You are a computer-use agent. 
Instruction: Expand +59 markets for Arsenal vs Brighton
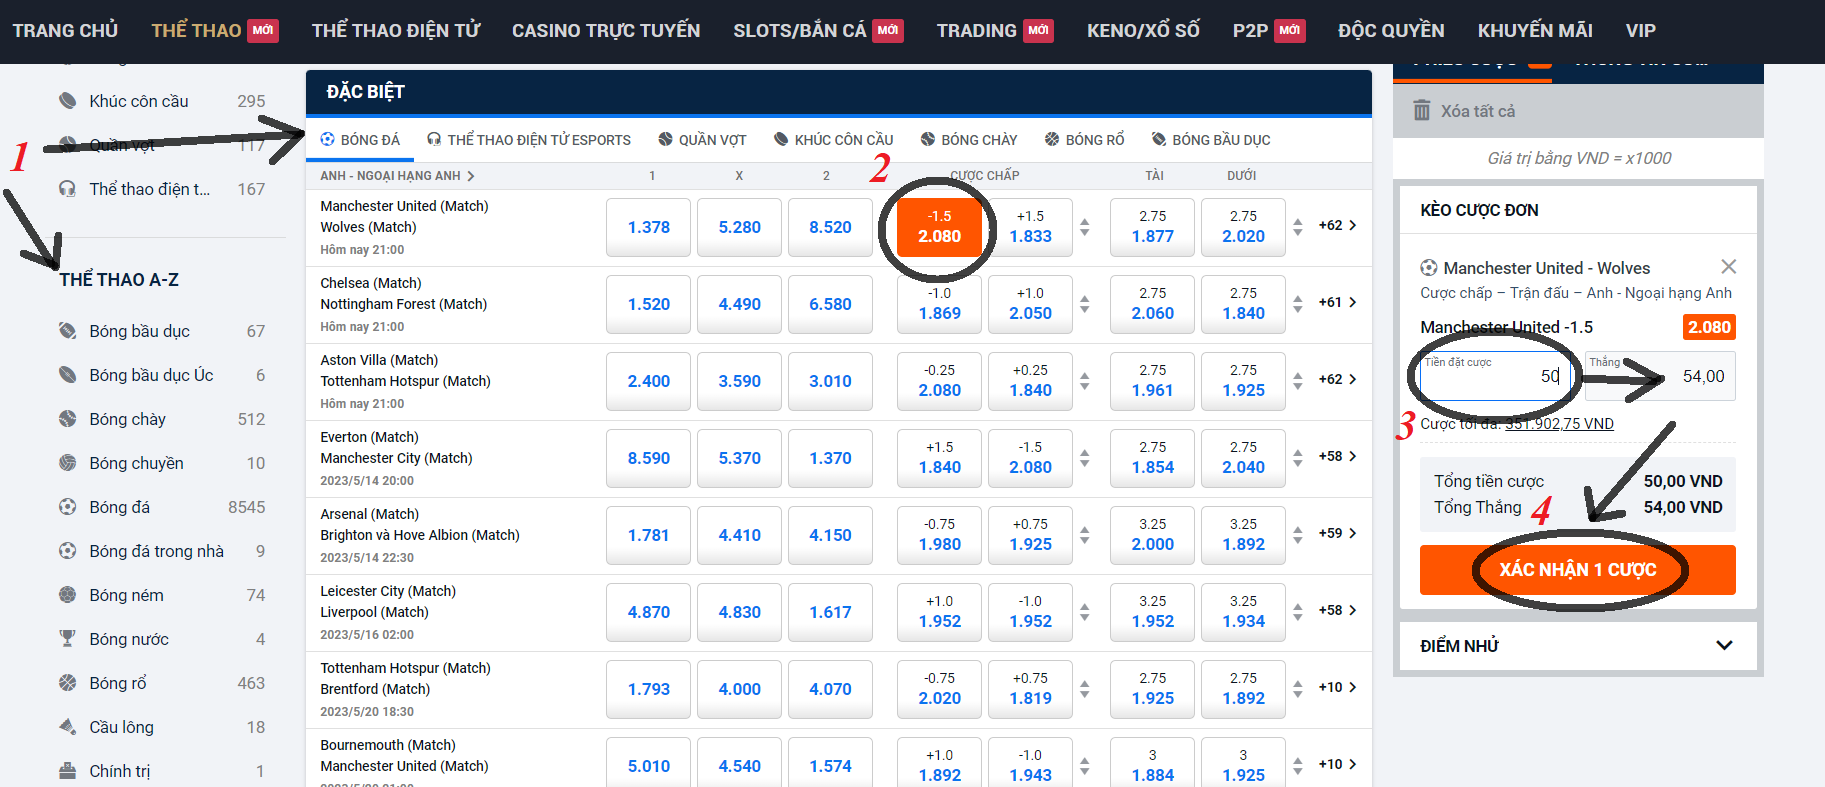coord(1337,533)
